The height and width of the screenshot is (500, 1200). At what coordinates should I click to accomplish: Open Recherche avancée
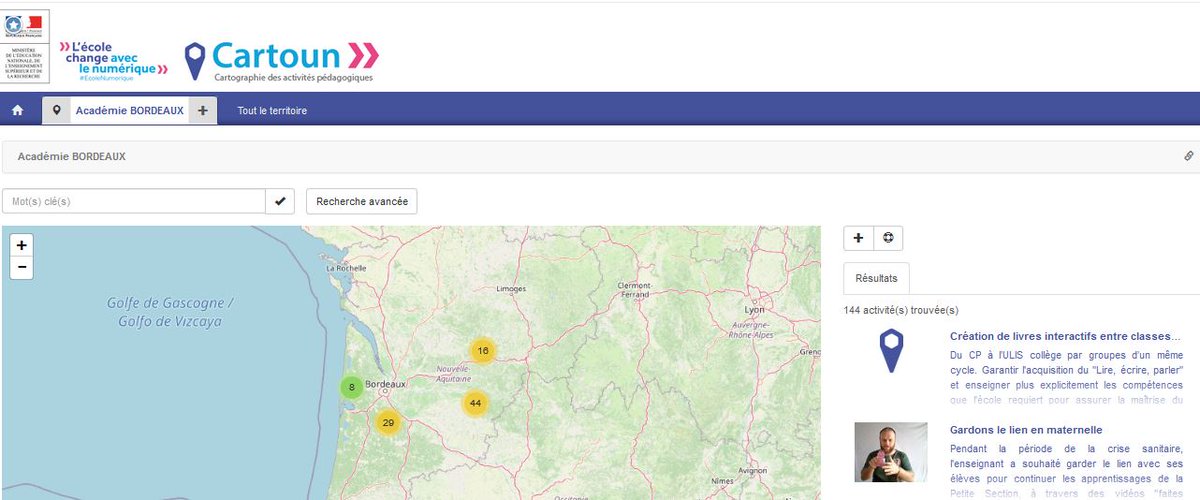pos(362,201)
